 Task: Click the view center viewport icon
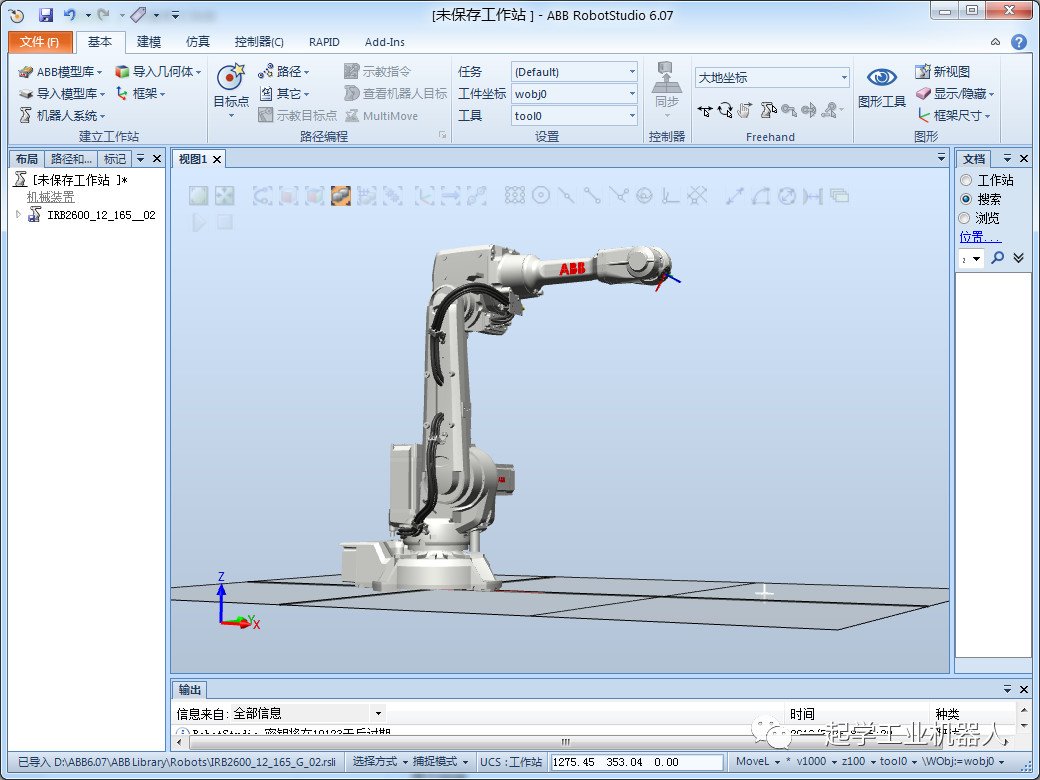pyautogui.click(x=225, y=196)
